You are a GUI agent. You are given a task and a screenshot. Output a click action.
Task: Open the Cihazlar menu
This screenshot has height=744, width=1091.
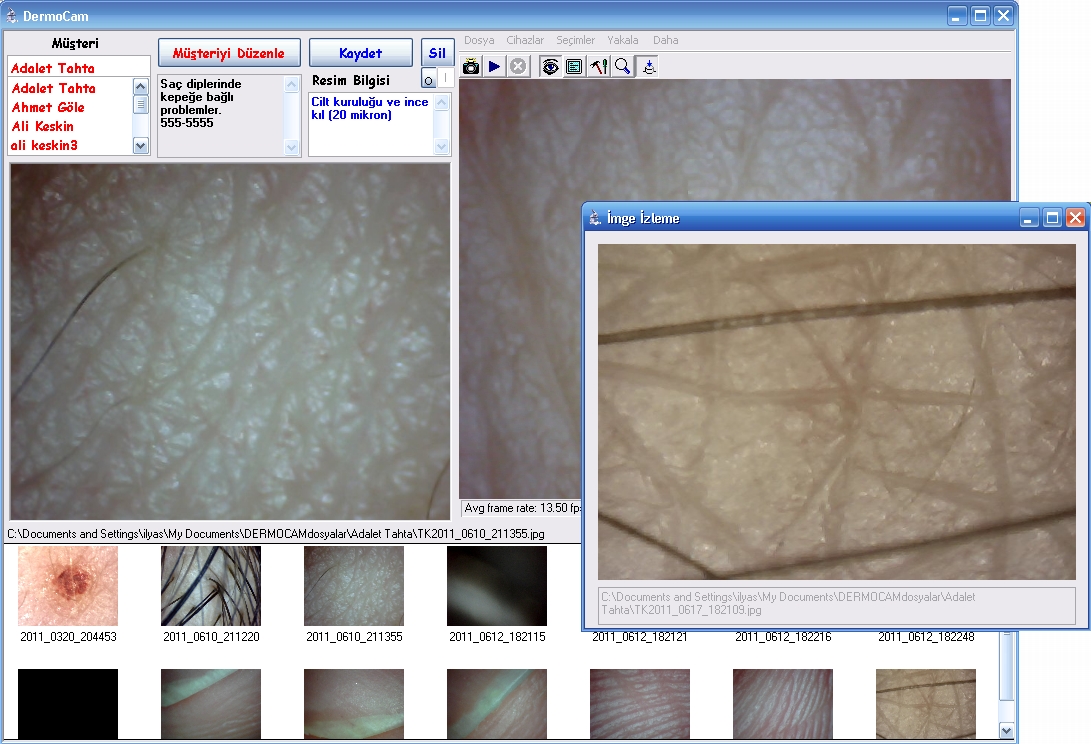click(525, 40)
